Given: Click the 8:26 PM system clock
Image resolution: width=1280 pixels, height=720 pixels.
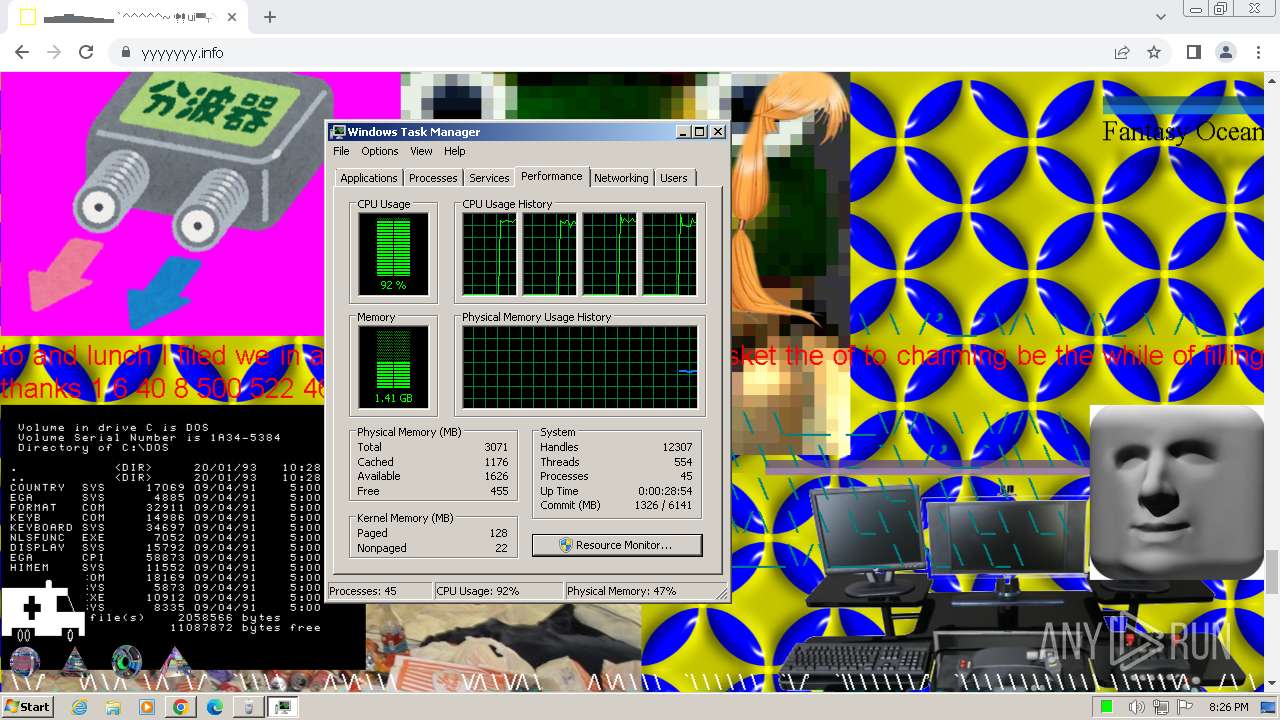Looking at the screenshot, I should pos(1229,707).
